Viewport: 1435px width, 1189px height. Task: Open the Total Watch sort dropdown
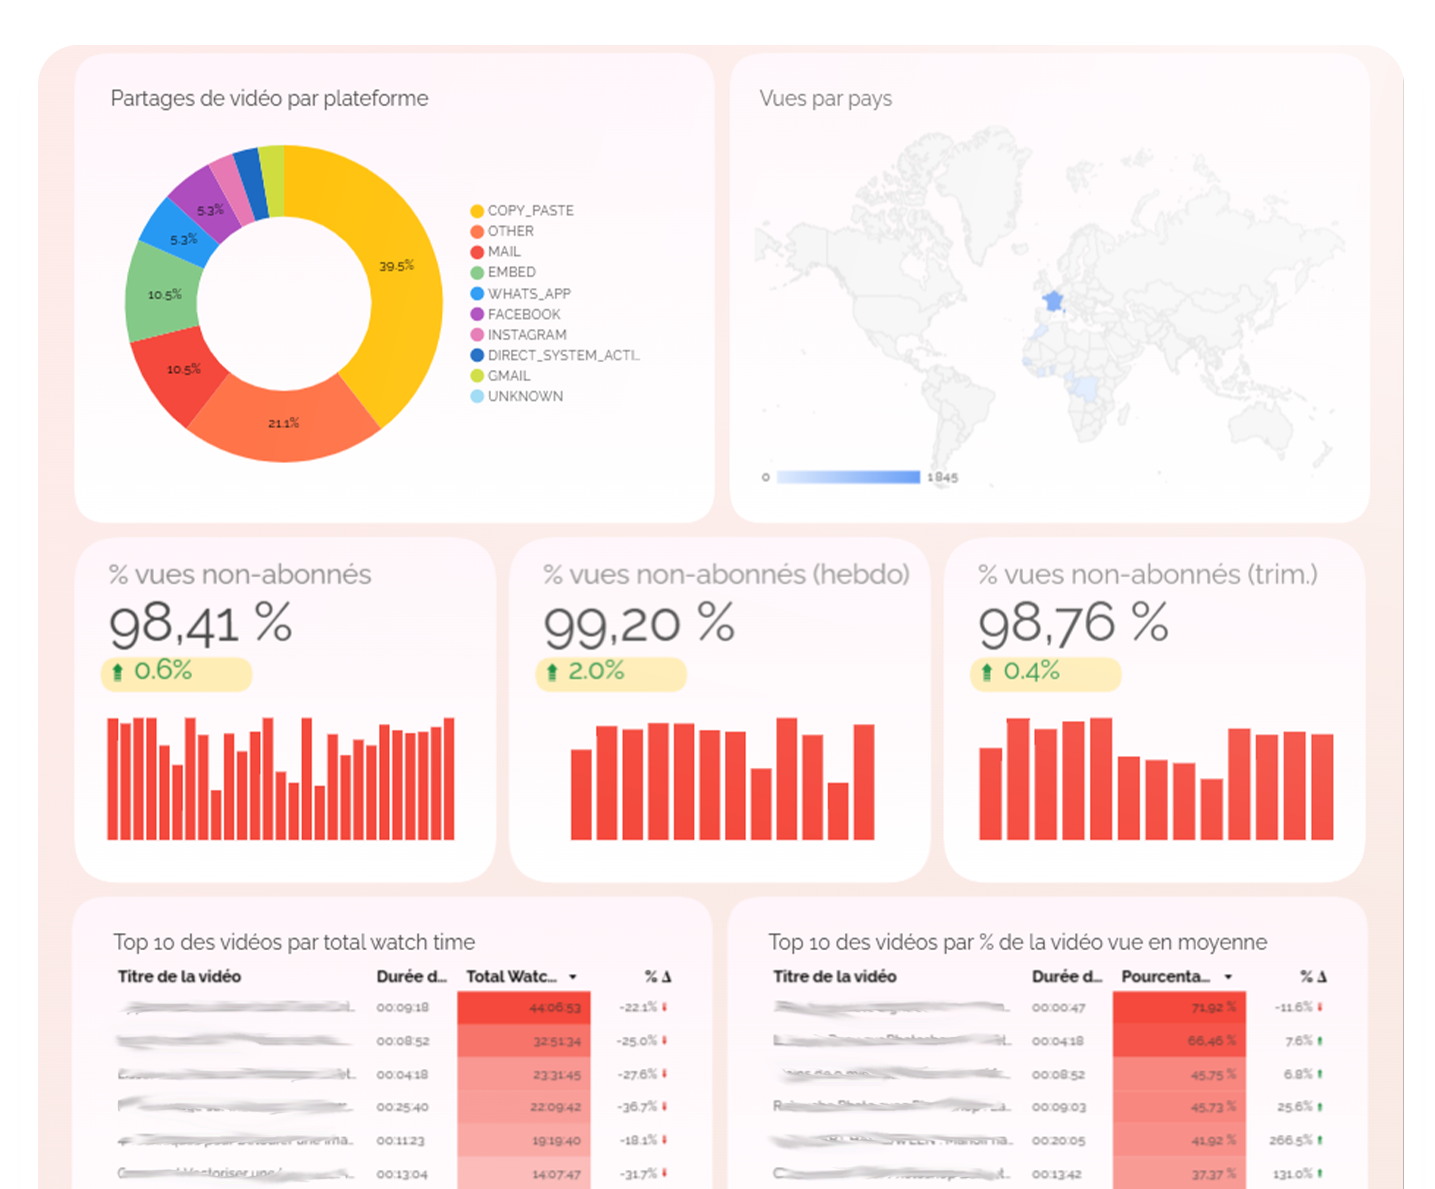572,975
